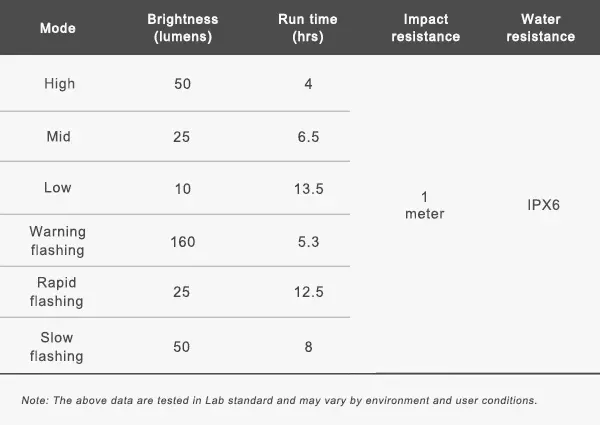This screenshot has width=600, height=425.
Task: Select the High mode cell
Action: pyautogui.click(x=59, y=84)
